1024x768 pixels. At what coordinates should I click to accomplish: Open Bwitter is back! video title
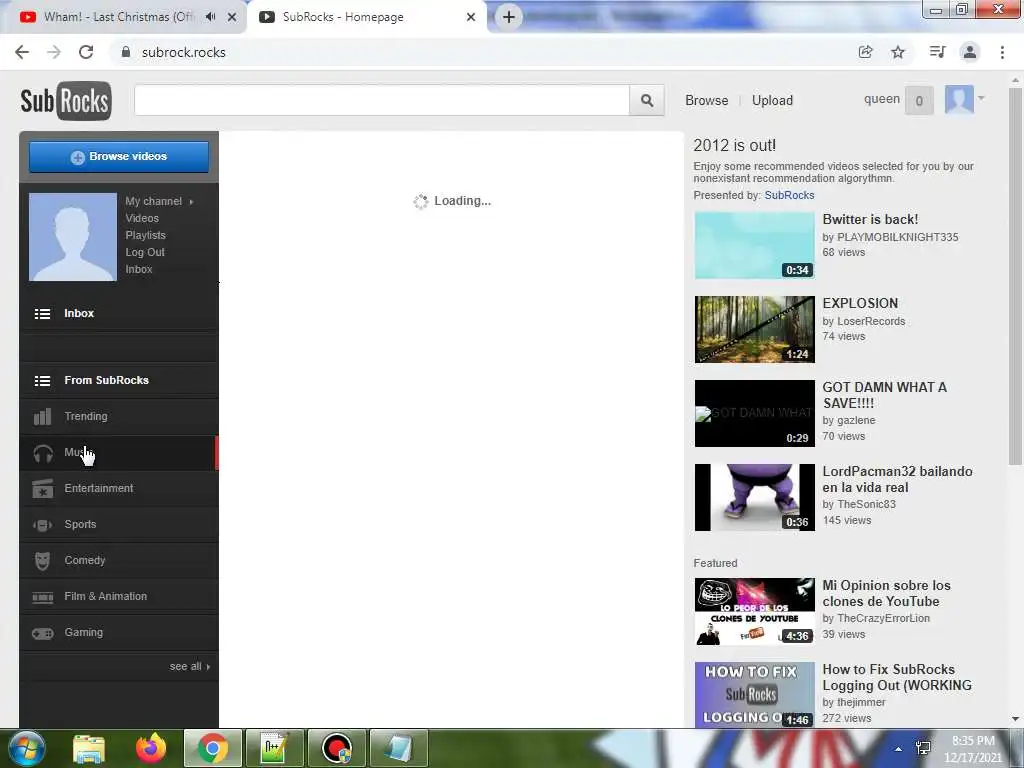pyautogui.click(x=870, y=219)
